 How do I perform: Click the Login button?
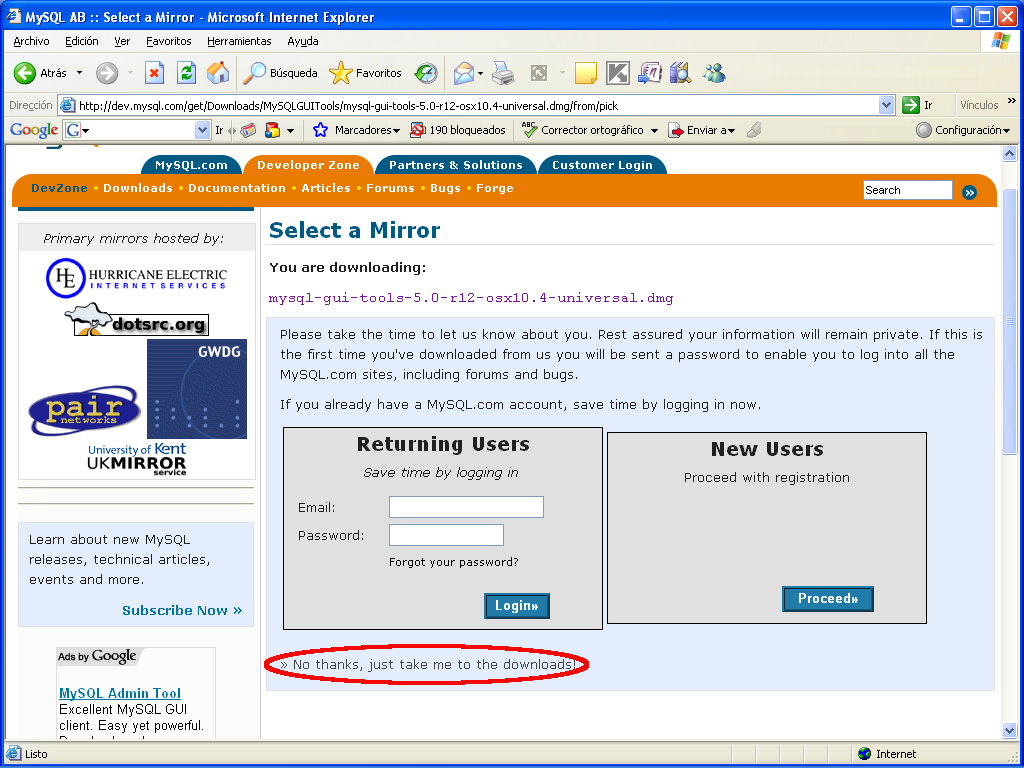(x=517, y=605)
